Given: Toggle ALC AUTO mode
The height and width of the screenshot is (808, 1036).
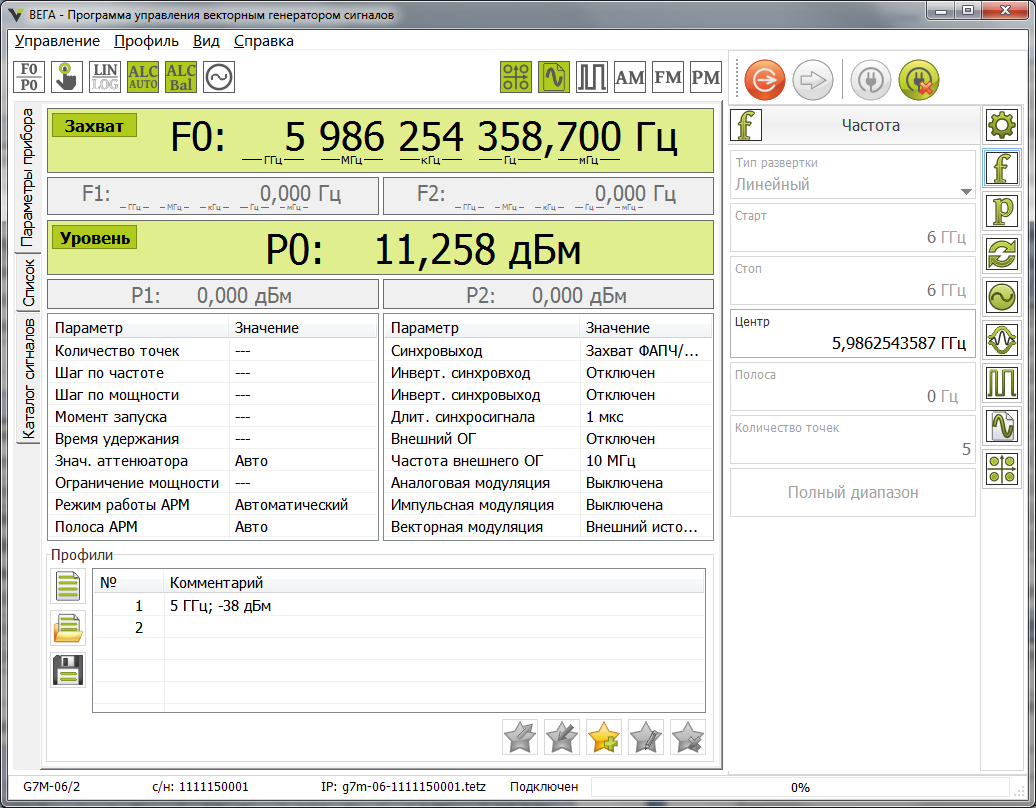Looking at the screenshot, I should coord(143,77).
